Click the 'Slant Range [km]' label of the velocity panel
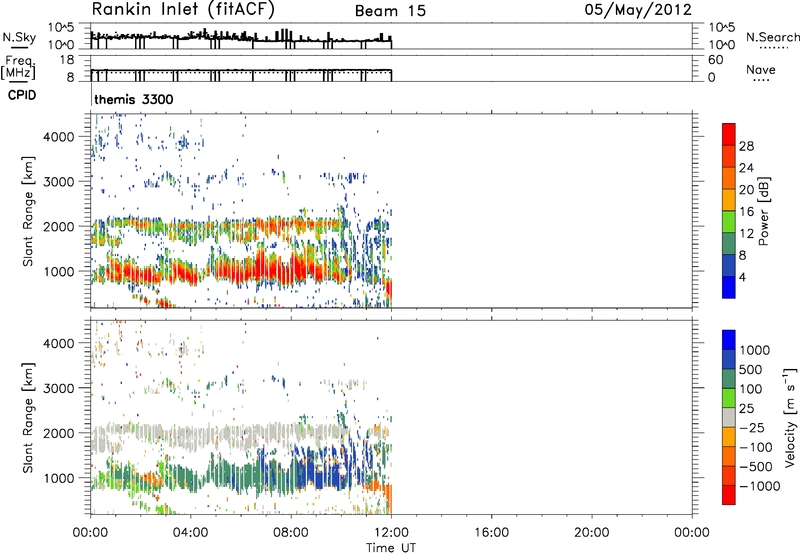 tap(28, 418)
